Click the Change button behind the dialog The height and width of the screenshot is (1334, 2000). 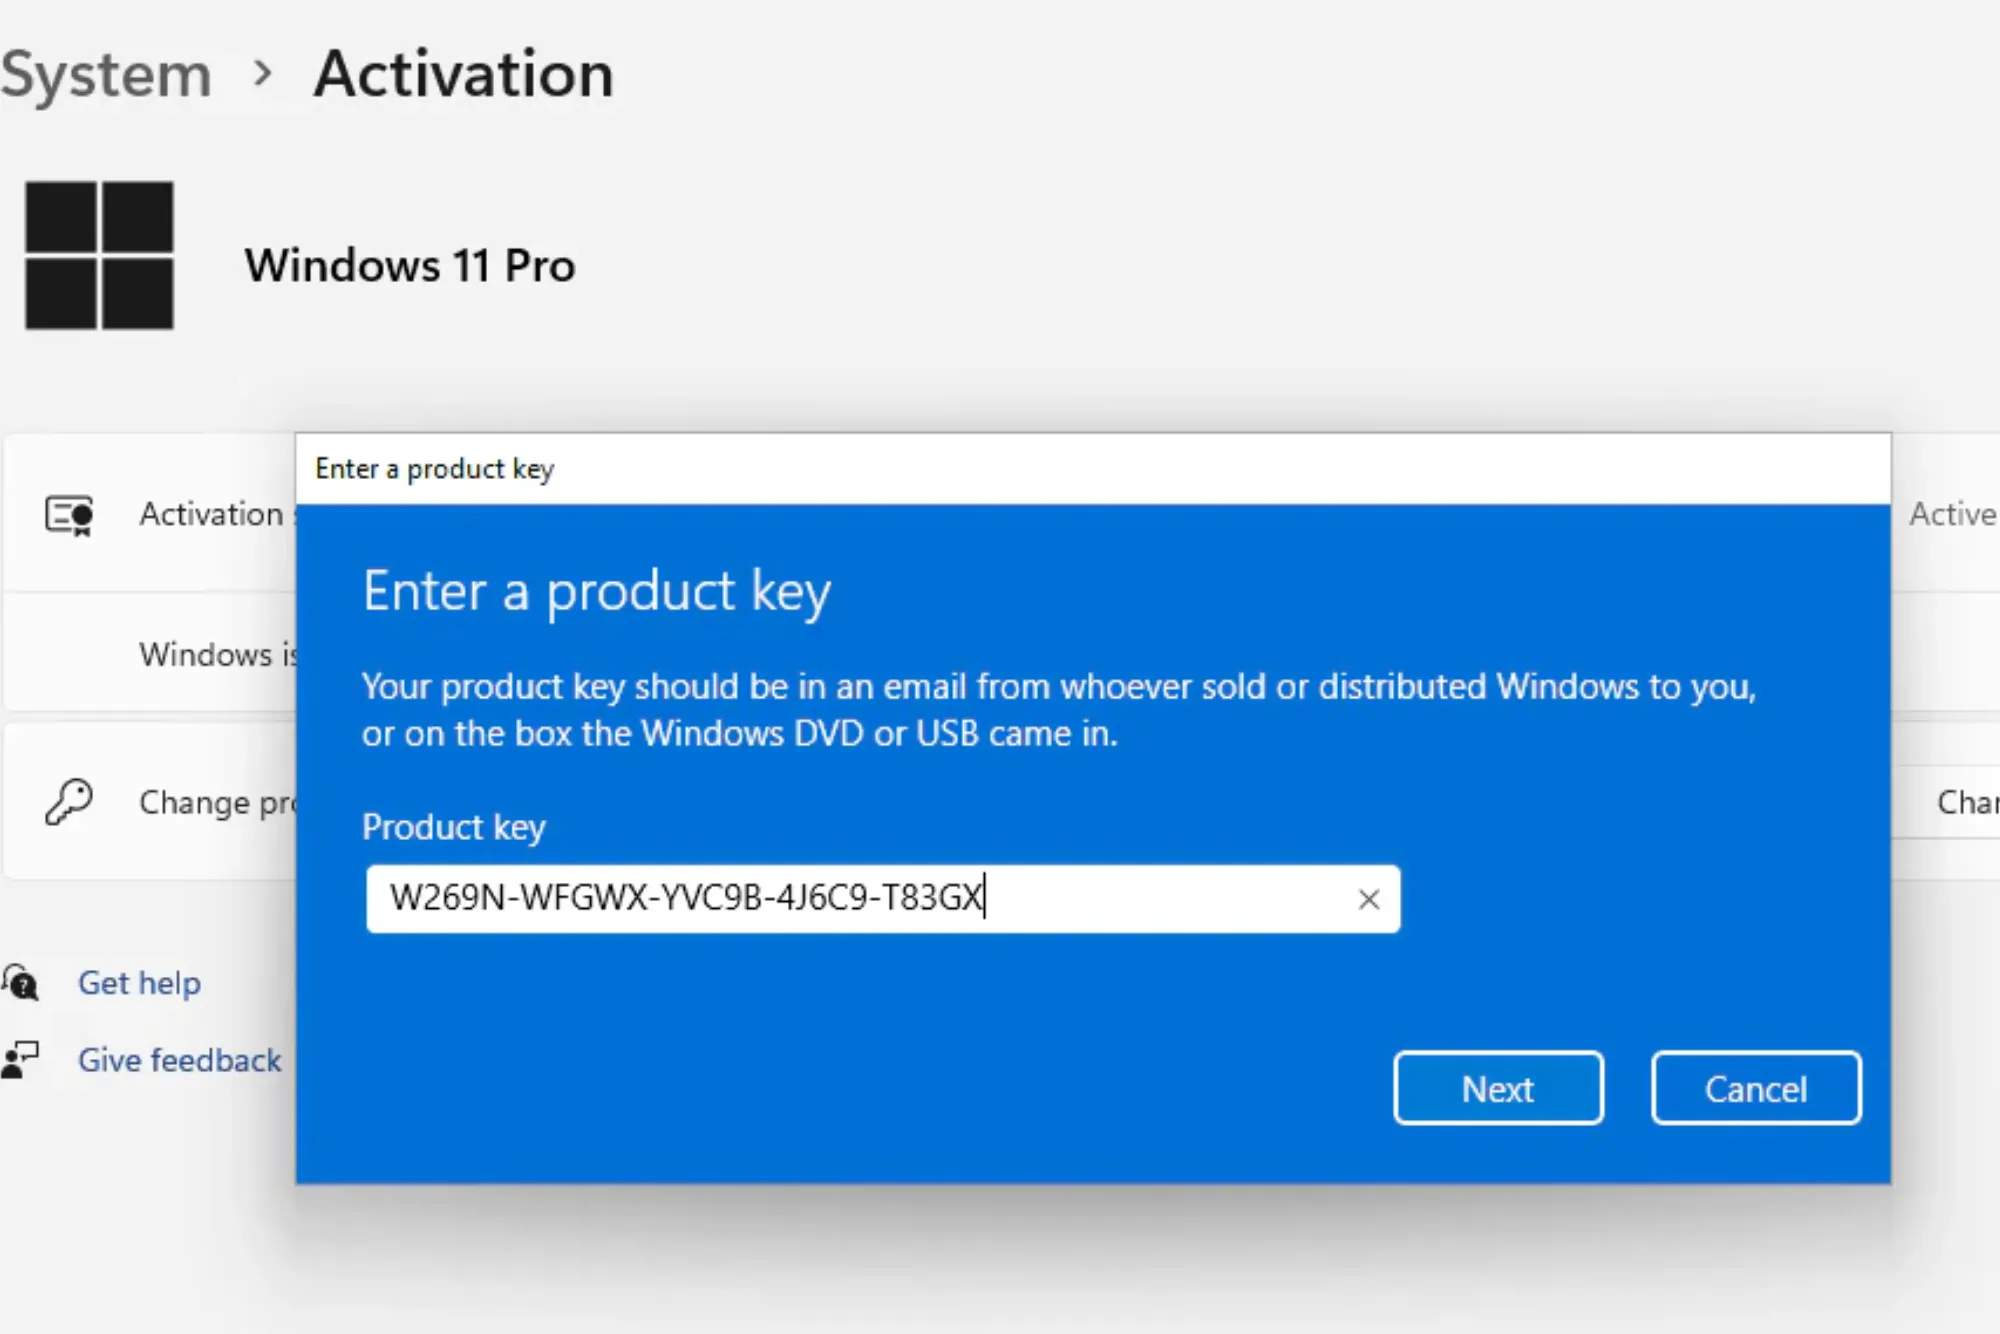coord(1946,802)
